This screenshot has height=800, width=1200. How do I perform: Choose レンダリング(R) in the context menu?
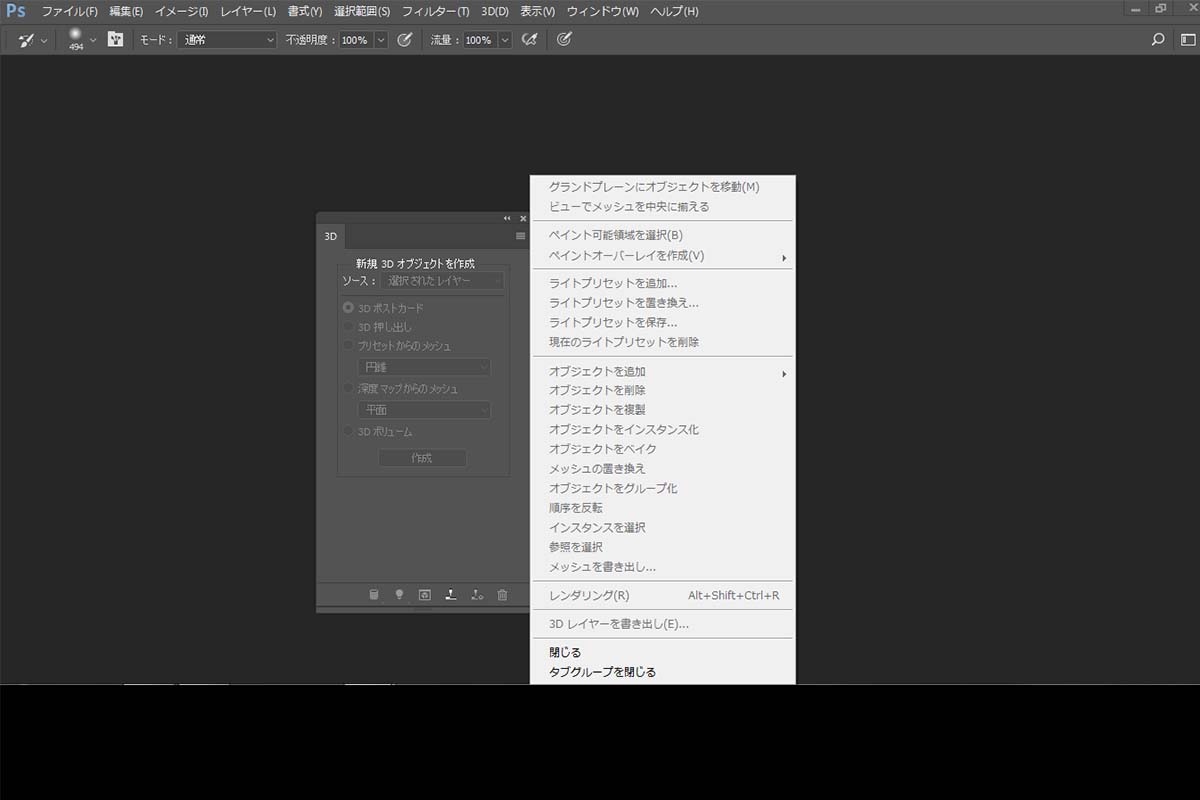tap(663, 595)
